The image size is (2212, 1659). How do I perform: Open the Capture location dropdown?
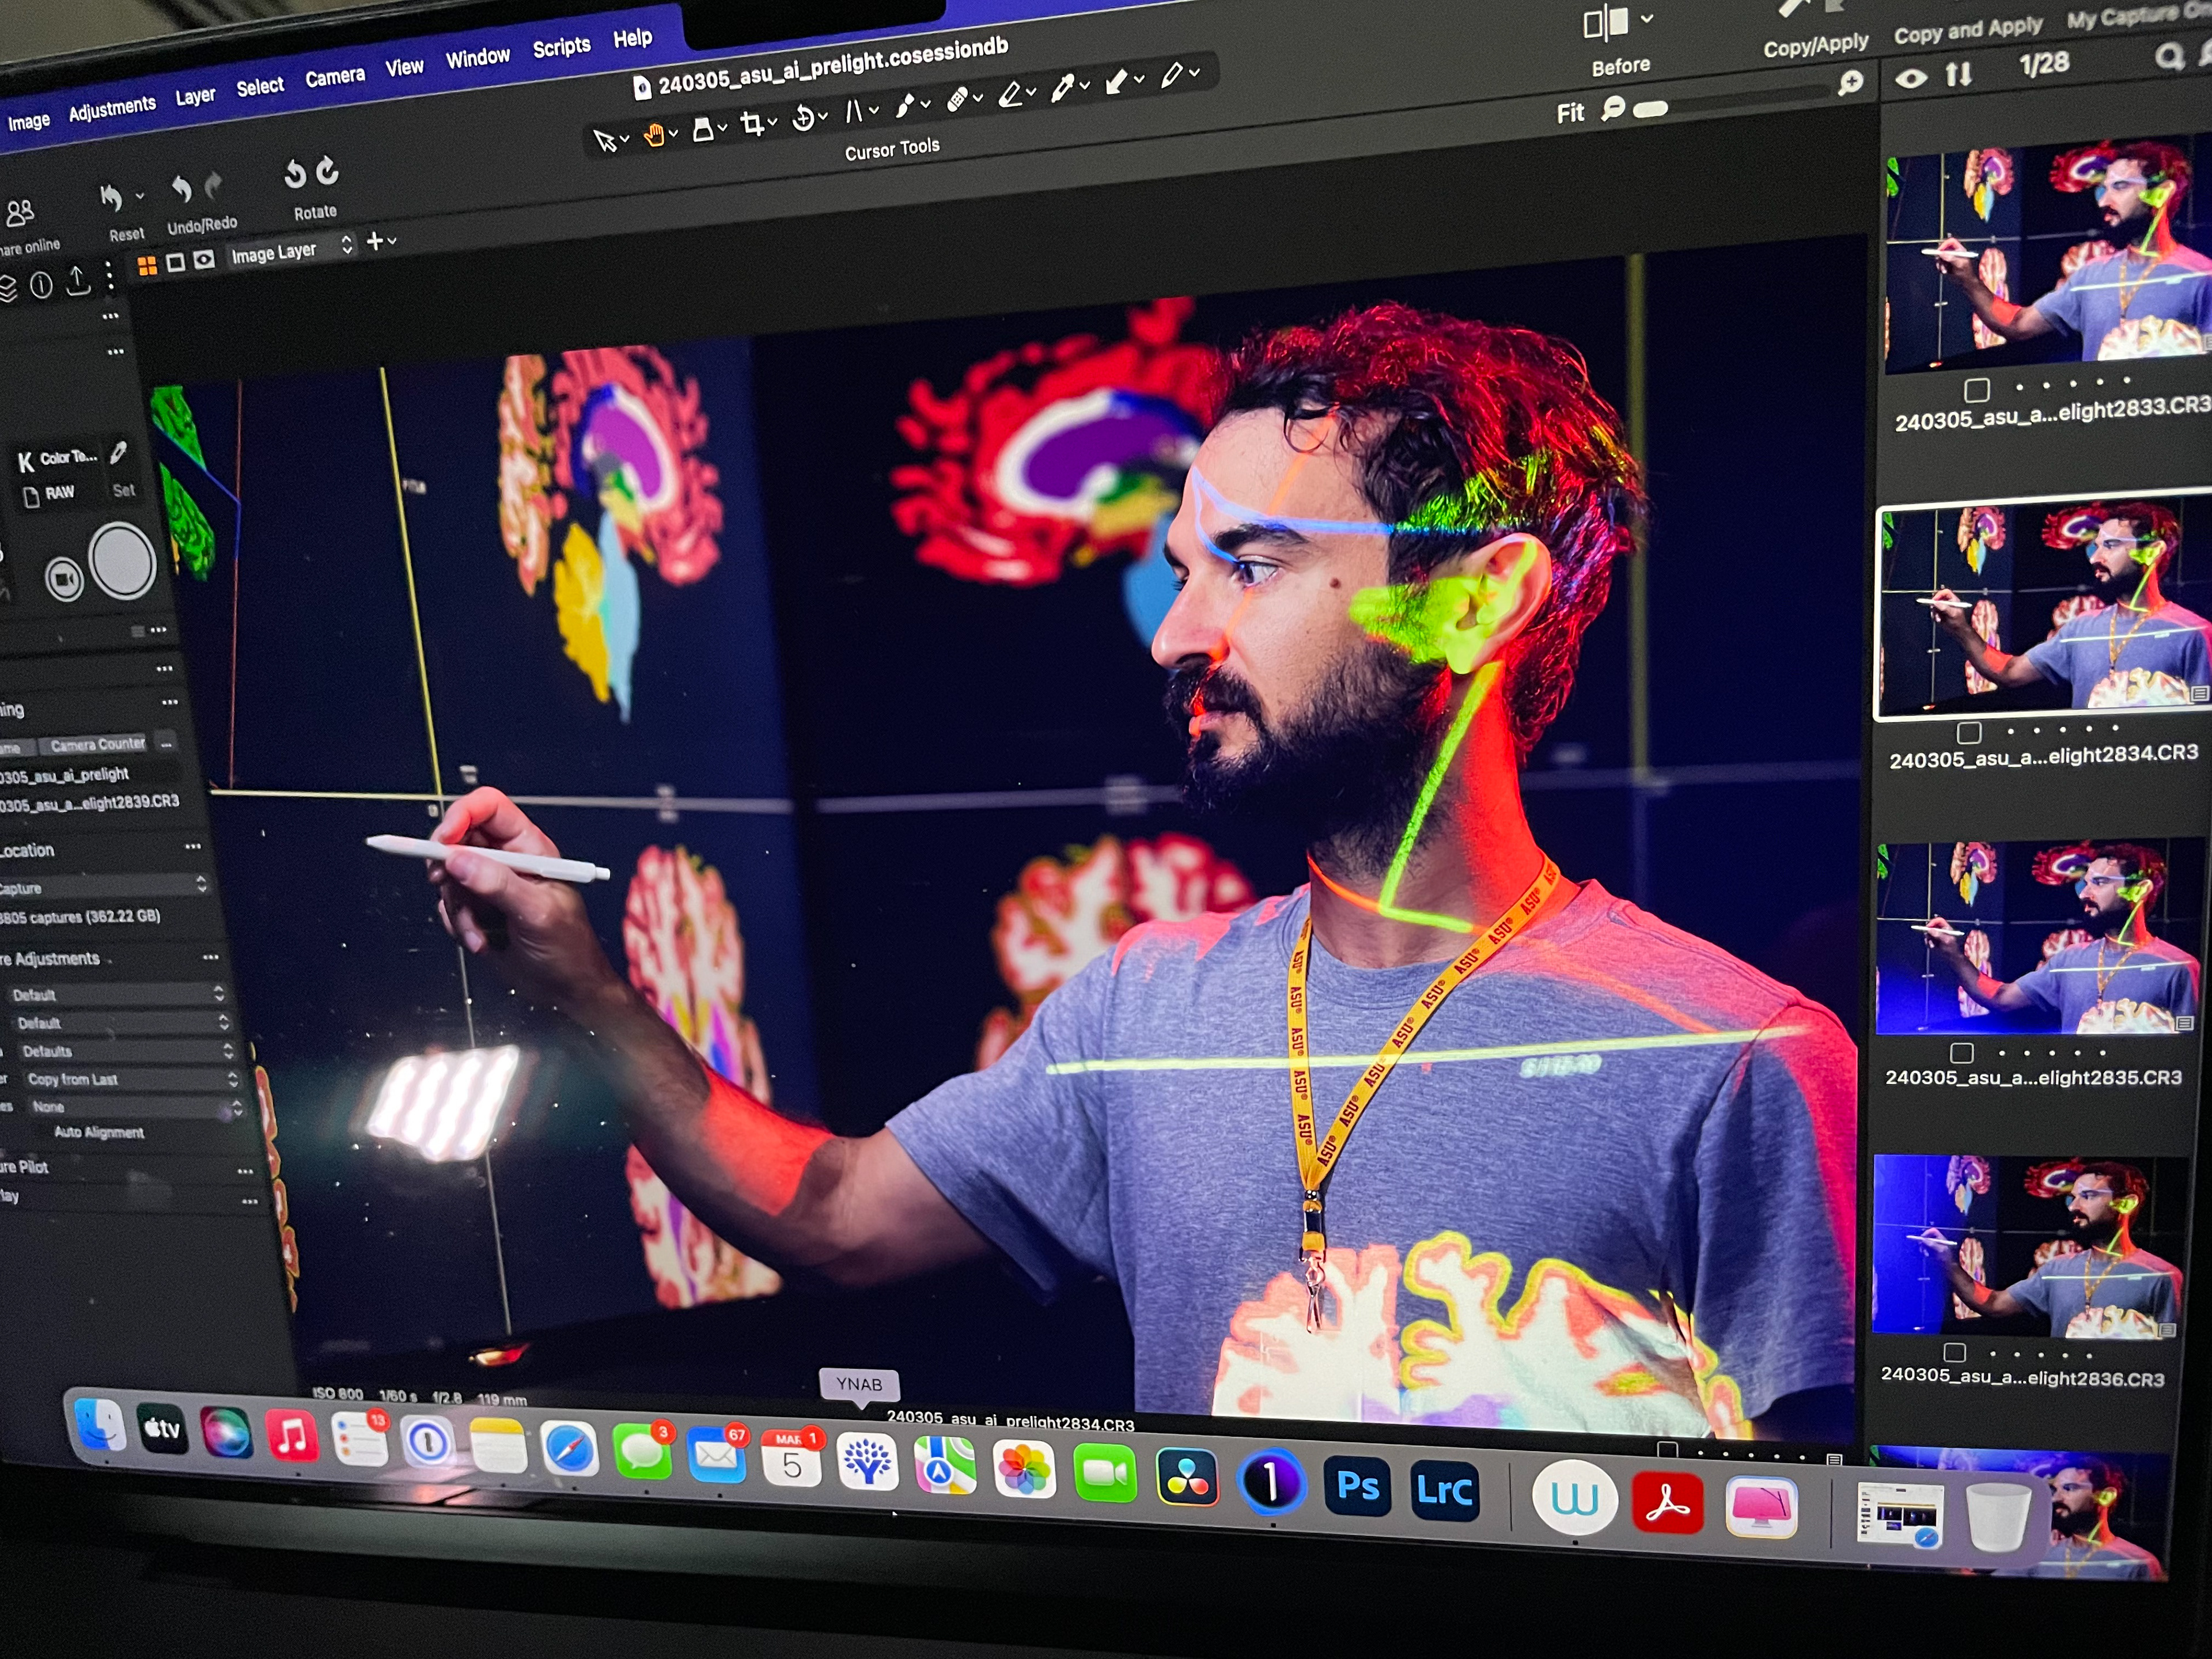click(x=104, y=886)
